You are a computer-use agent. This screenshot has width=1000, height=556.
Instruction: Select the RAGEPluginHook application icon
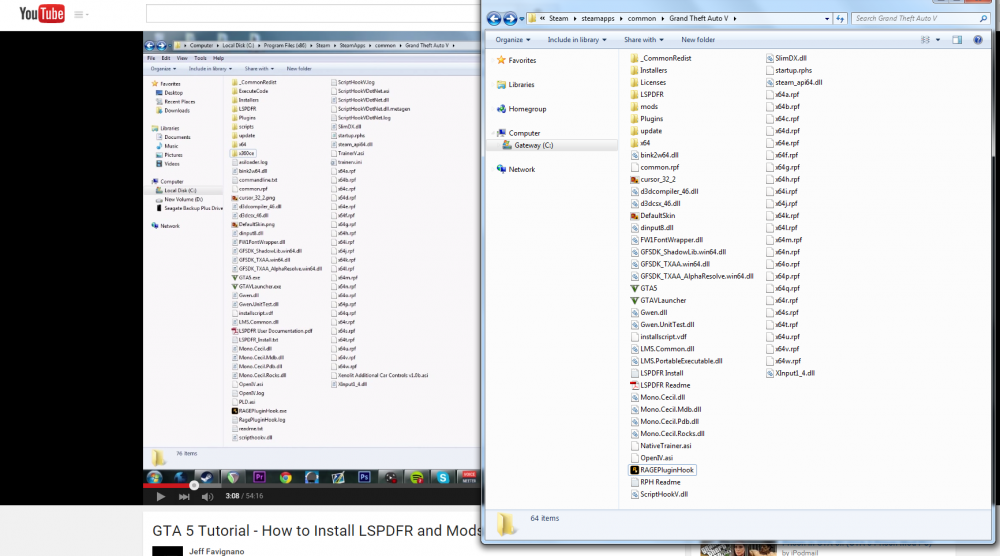coord(634,470)
